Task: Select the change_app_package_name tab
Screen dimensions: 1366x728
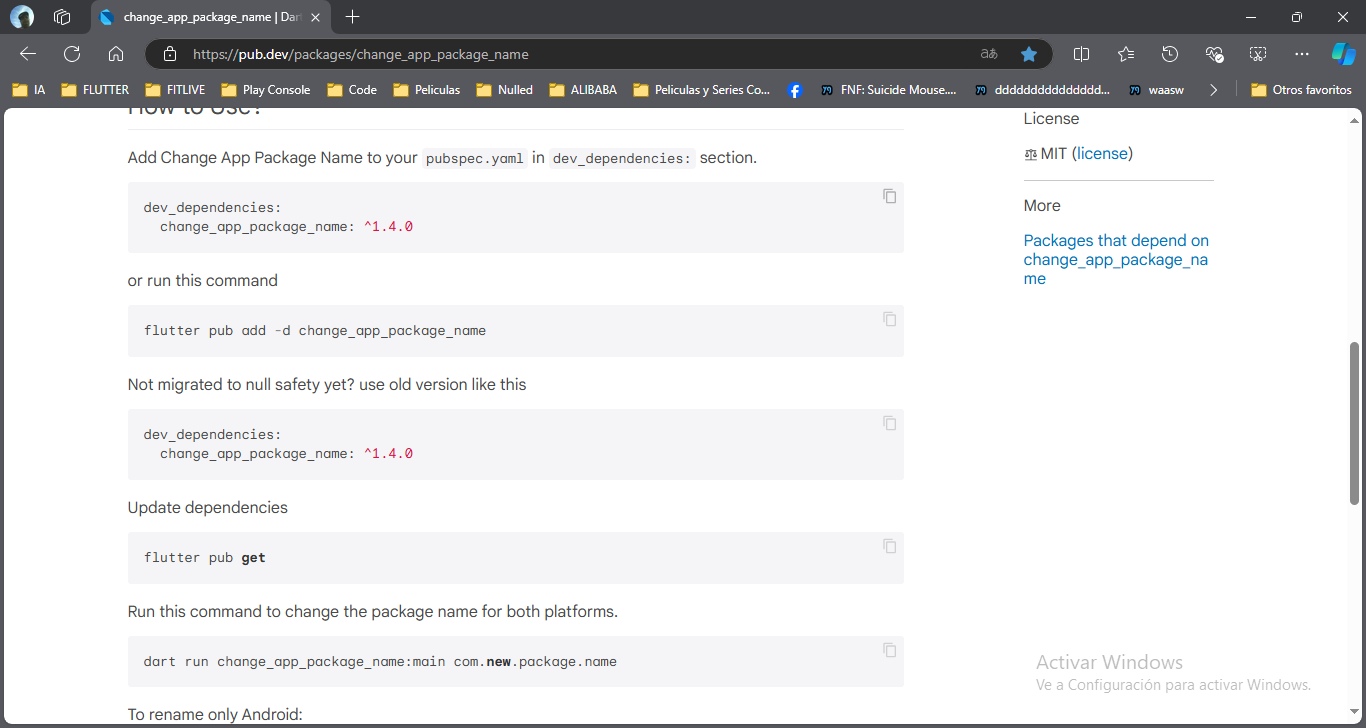Action: 210,18
